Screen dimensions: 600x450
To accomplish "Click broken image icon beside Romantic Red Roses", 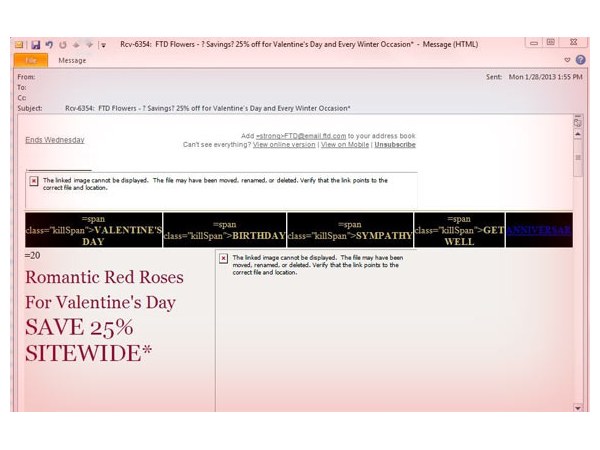I will click(x=223, y=259).
